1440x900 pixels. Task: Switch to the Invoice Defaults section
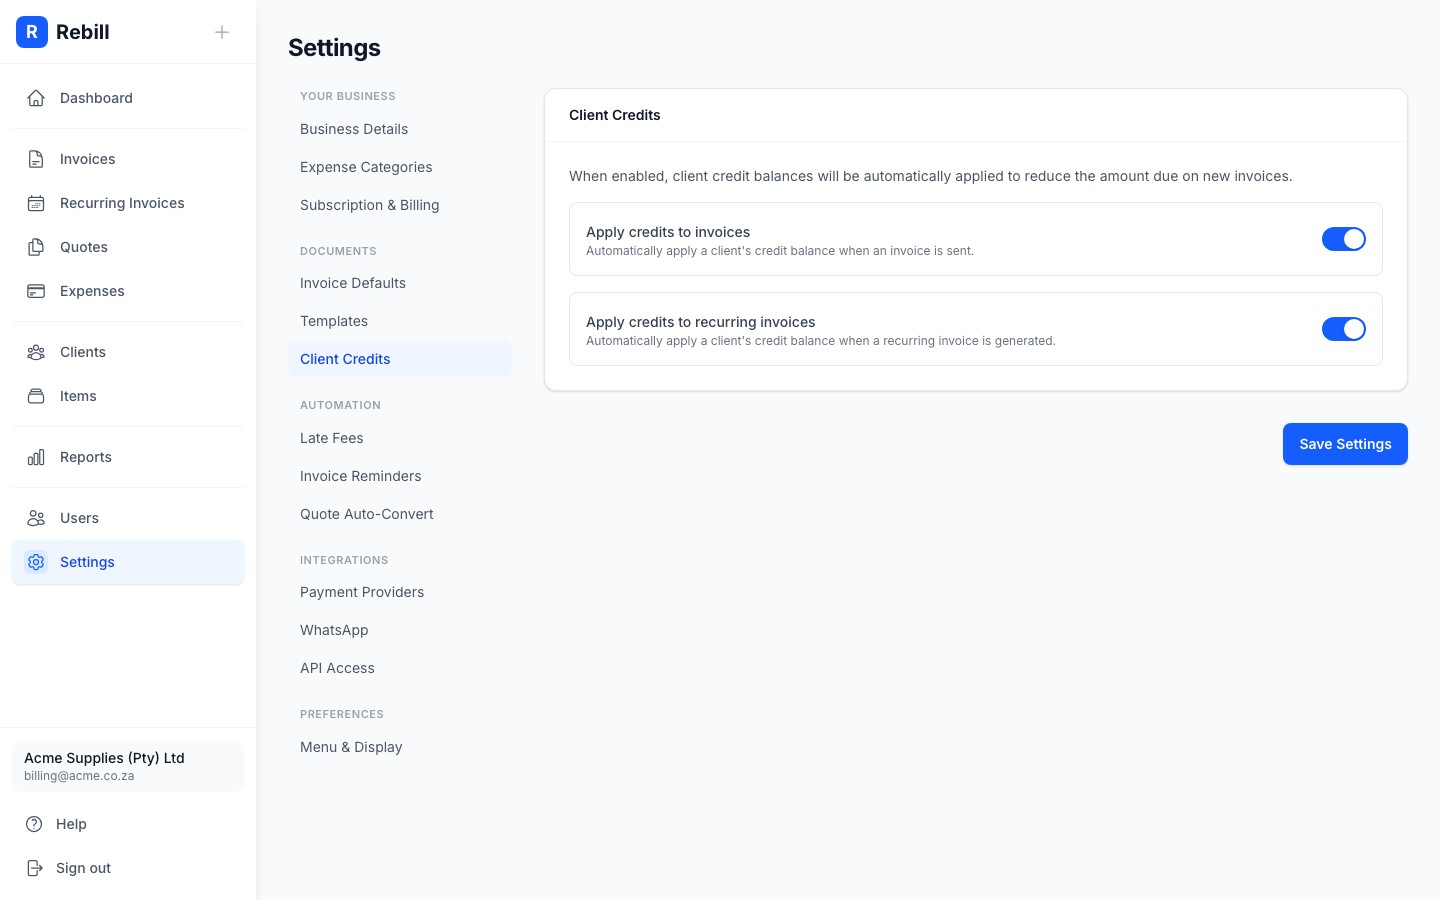tap(353, 283)
